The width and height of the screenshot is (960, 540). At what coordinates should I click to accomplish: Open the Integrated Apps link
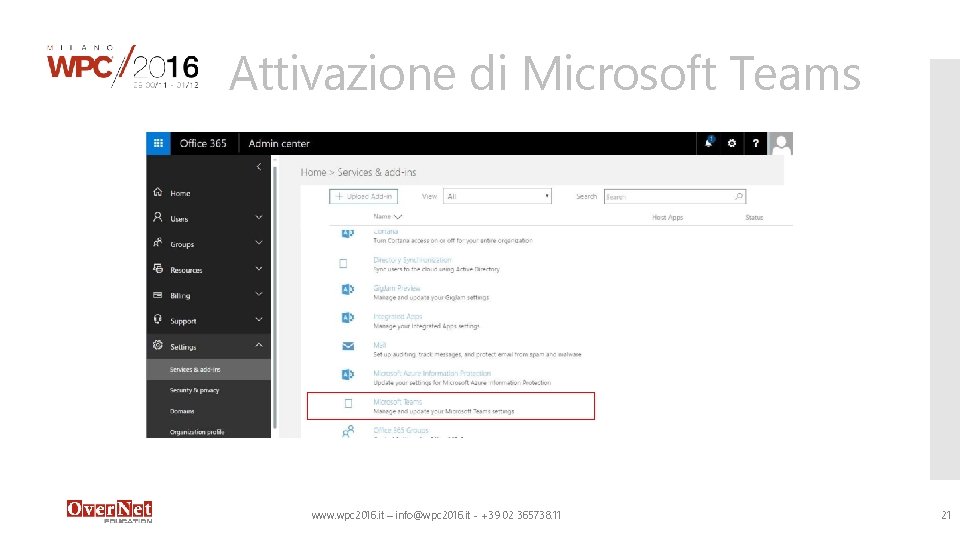[x=397, y=317]
